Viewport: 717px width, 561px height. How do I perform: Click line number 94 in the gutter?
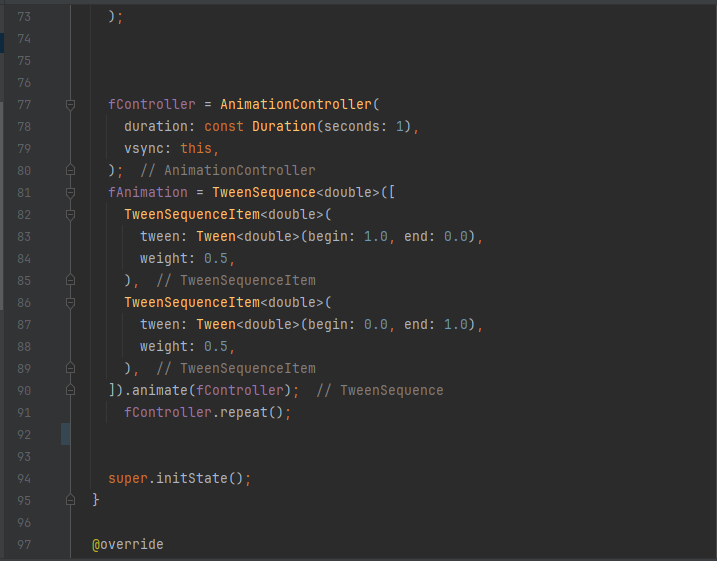pyautogui.click(x=24, y=479)
